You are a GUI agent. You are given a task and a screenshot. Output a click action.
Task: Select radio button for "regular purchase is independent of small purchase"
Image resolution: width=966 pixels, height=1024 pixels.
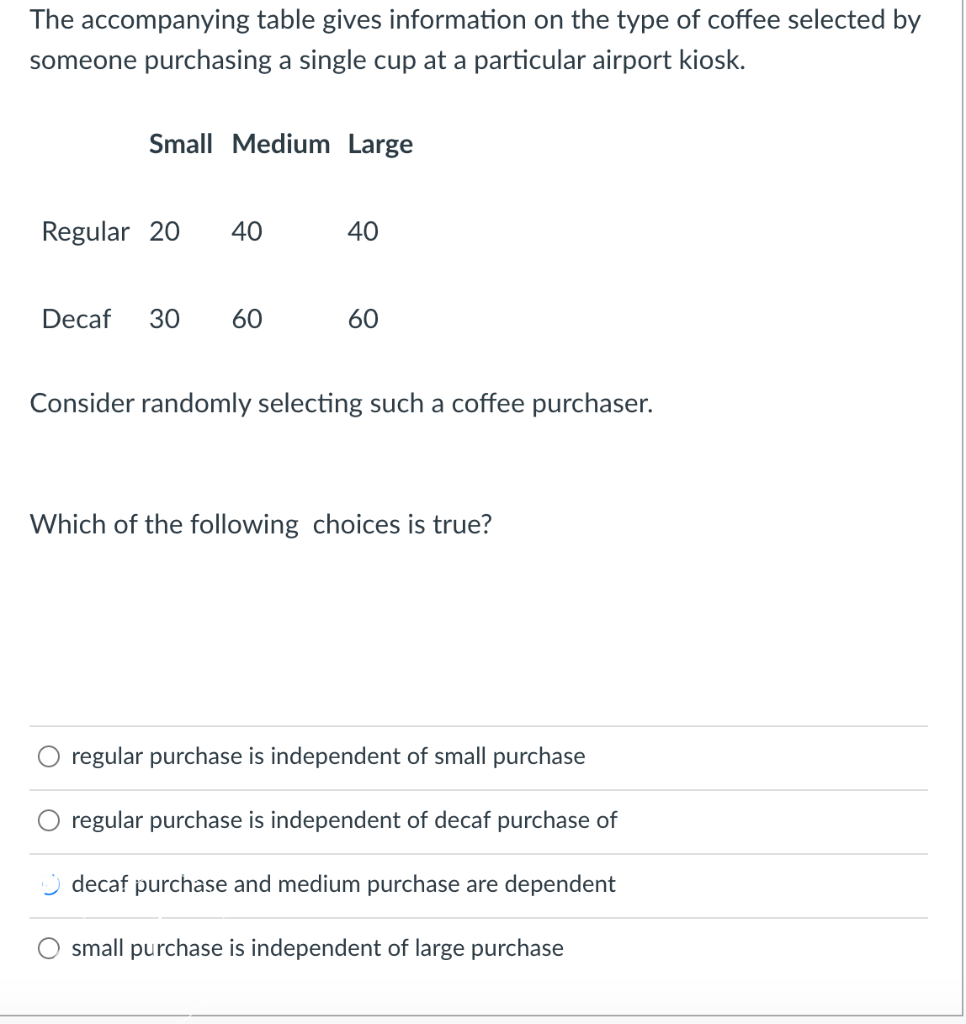click(49, 757)
